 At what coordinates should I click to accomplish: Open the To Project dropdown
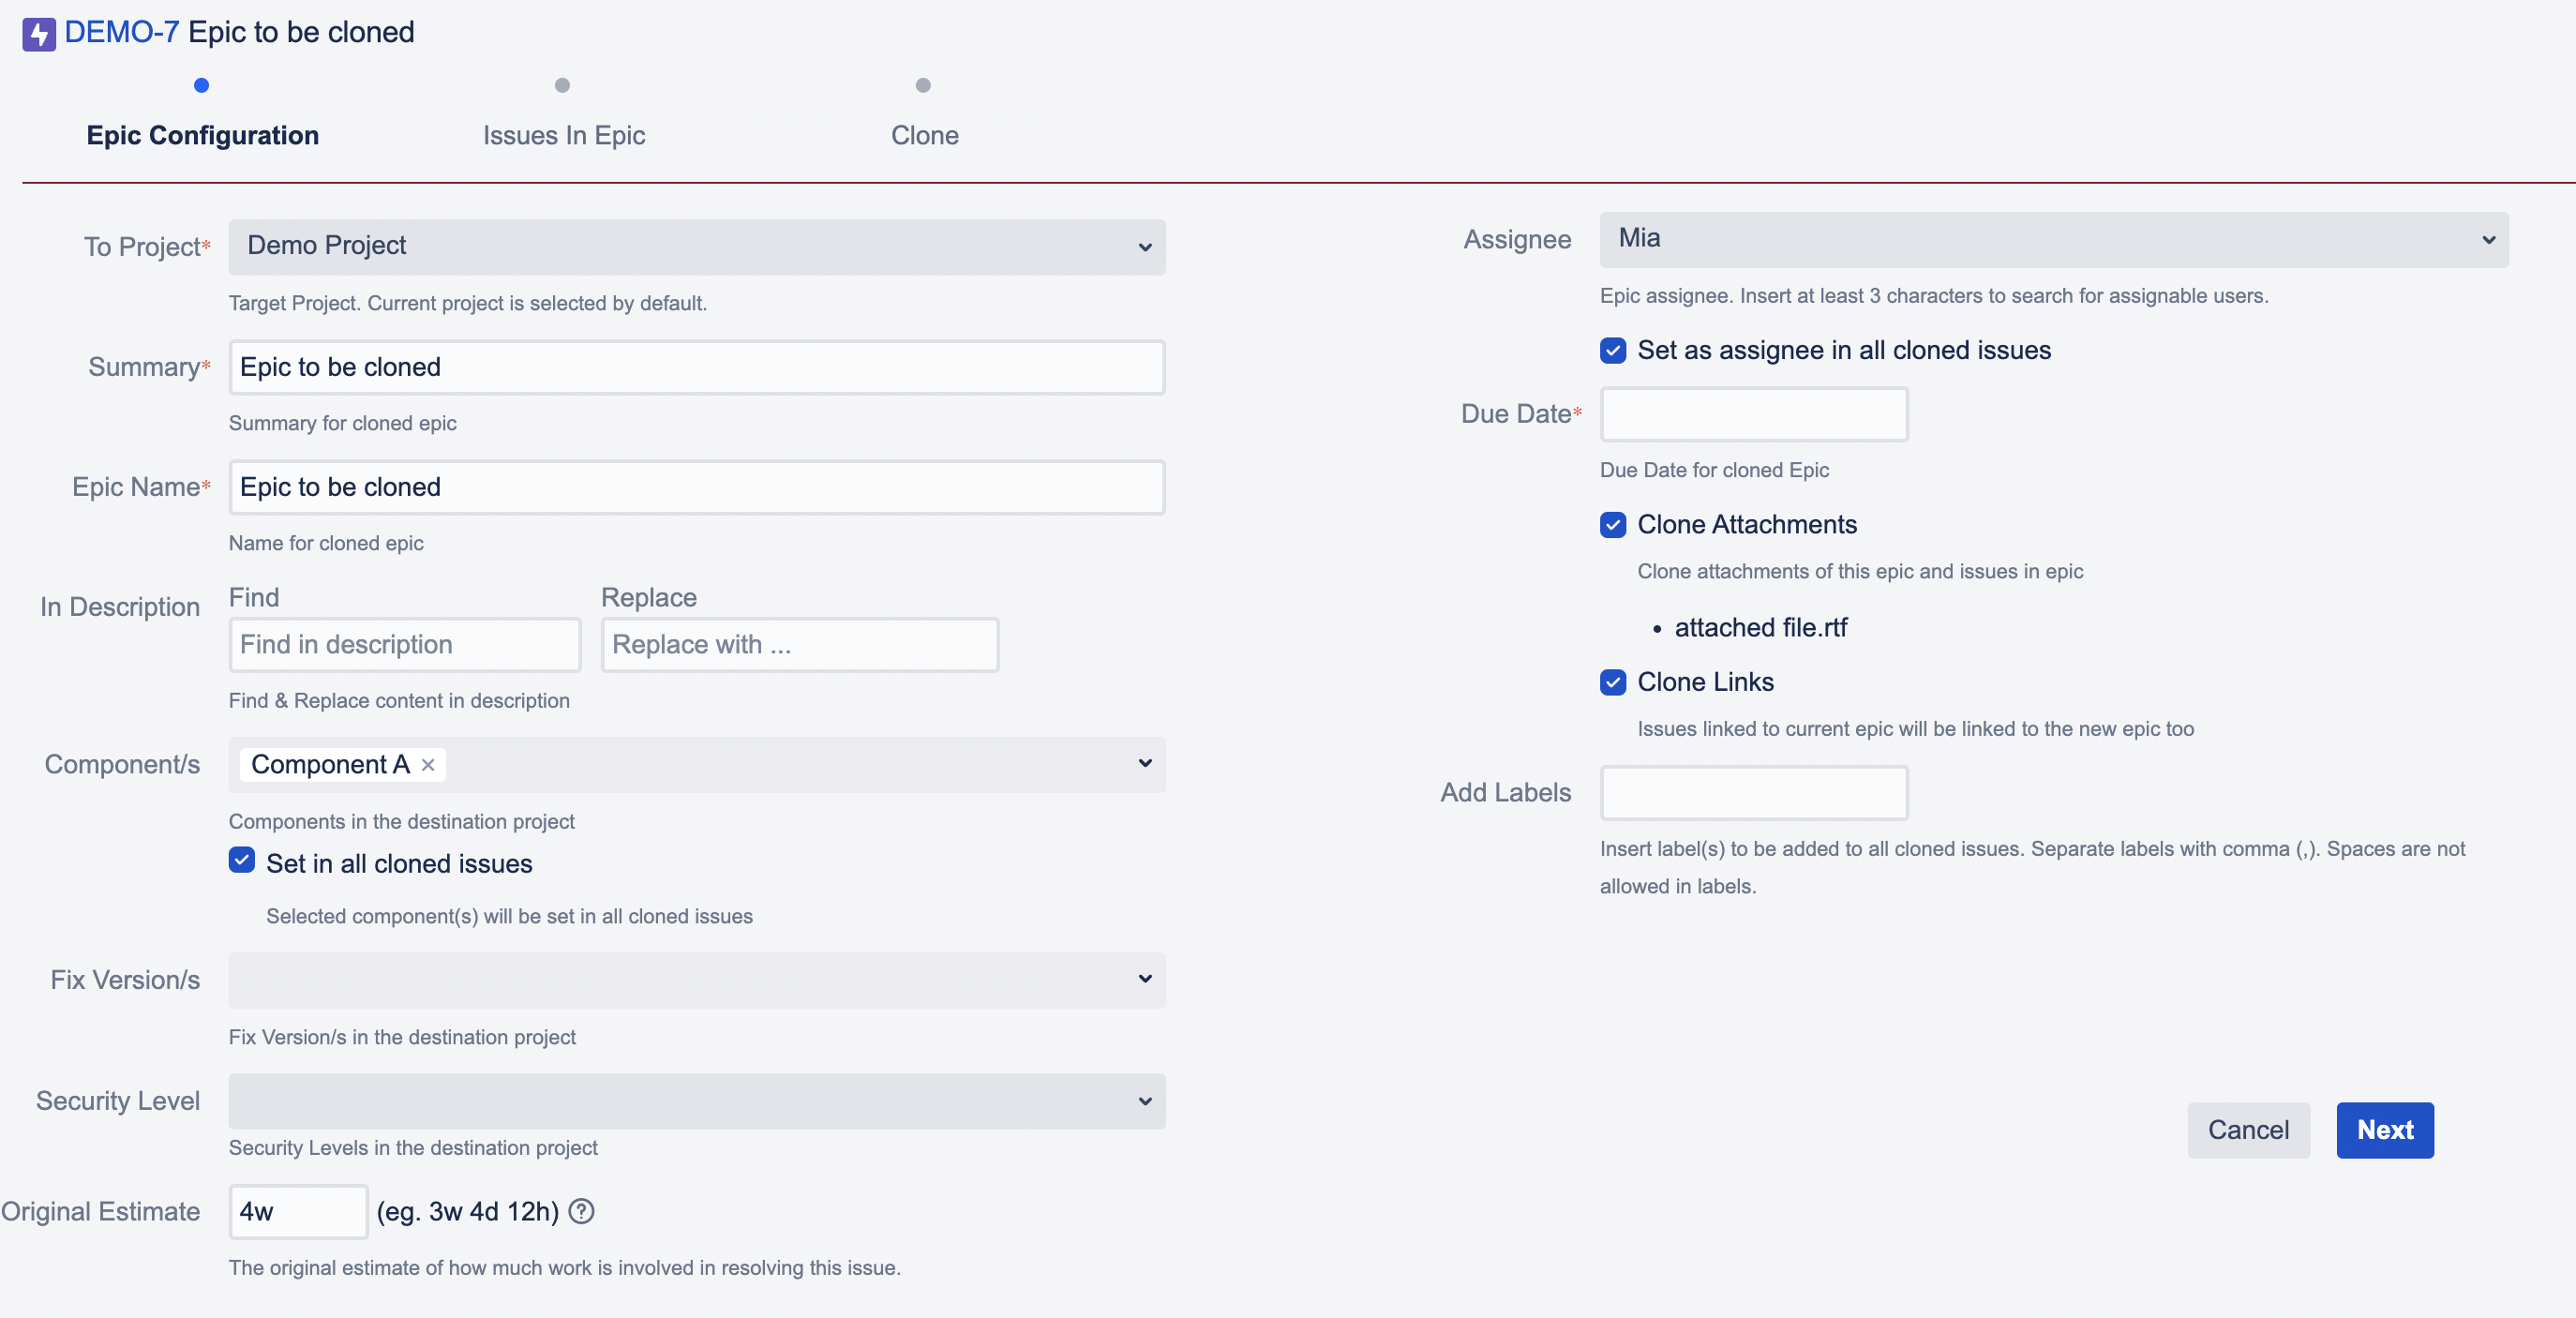(696, 247)
